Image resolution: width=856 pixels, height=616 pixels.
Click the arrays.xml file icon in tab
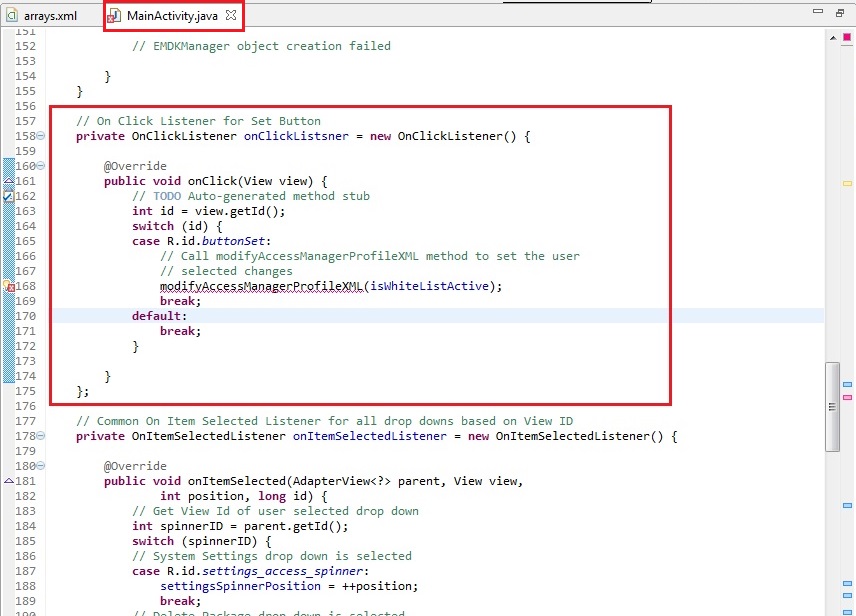[12, 16]
